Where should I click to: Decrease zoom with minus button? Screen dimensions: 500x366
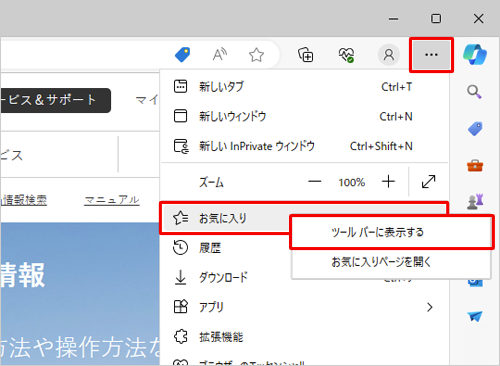click(314, 182)
